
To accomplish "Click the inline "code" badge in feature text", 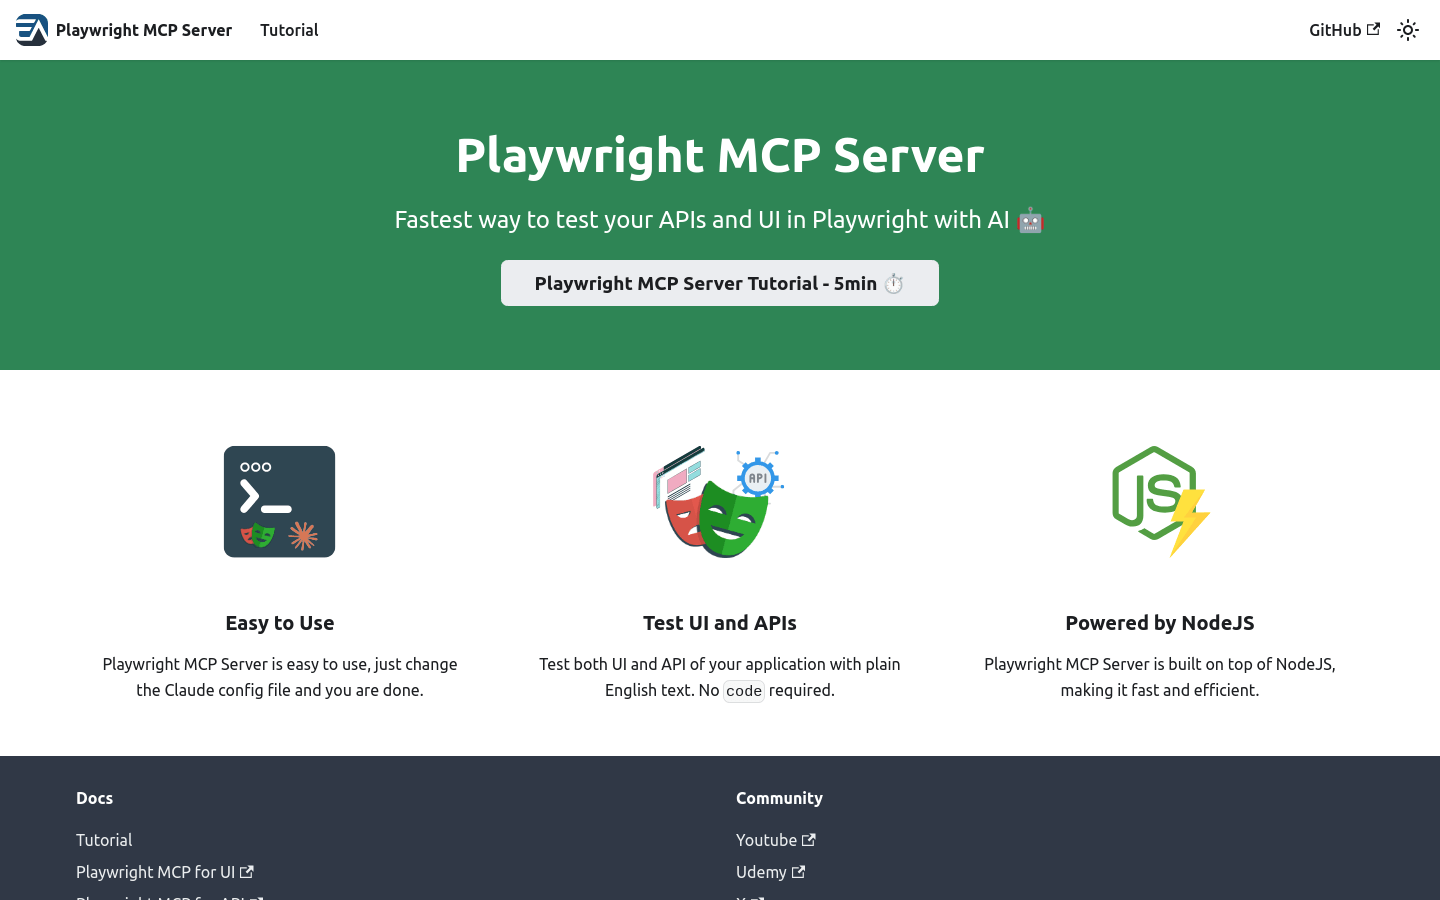I will point(744,690).
